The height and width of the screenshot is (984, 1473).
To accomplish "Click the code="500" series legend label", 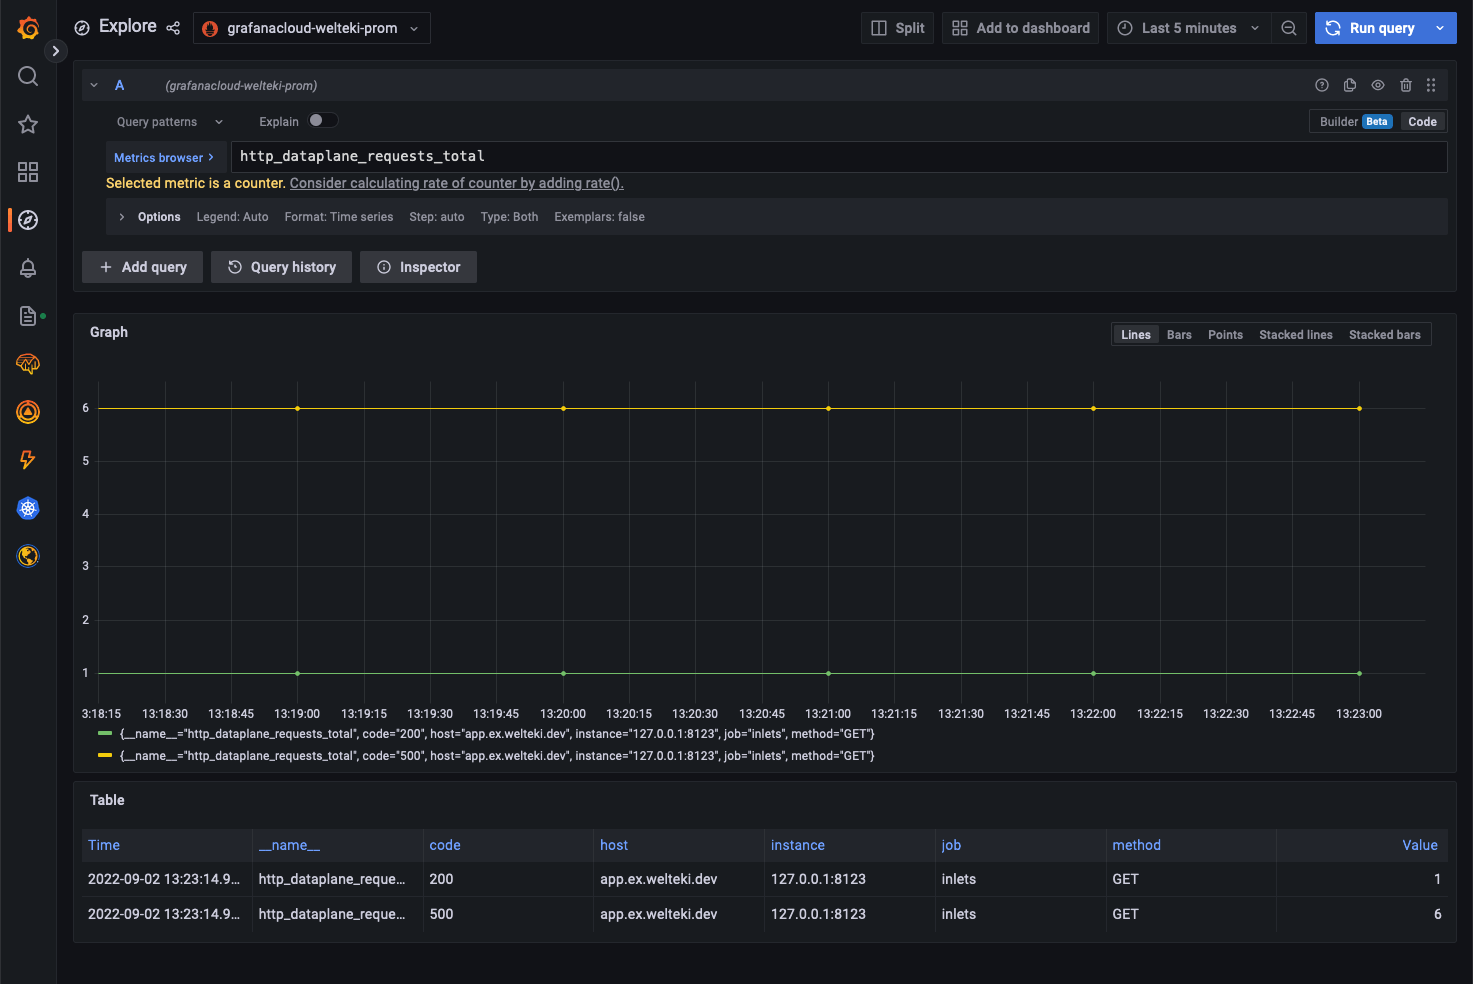I will (497, 756).
